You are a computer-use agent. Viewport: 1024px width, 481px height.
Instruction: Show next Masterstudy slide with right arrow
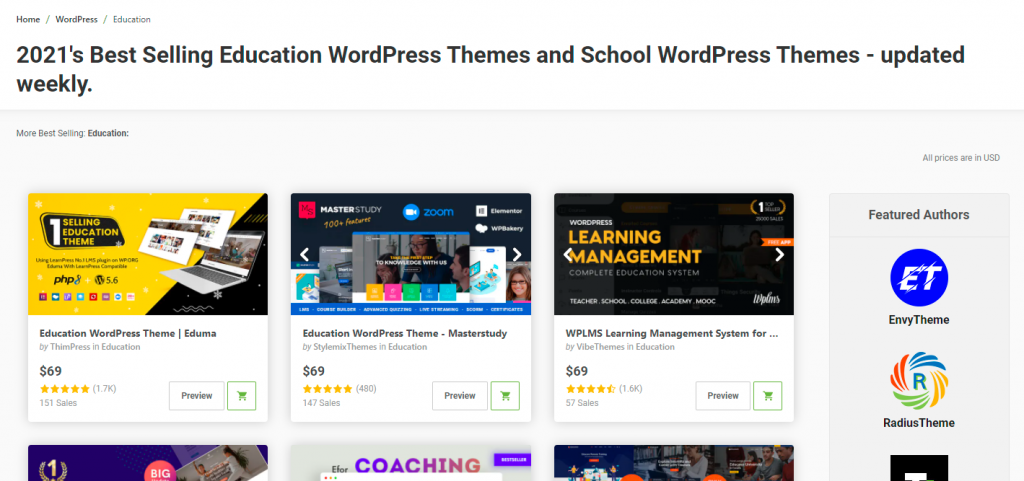pos(517,255)
